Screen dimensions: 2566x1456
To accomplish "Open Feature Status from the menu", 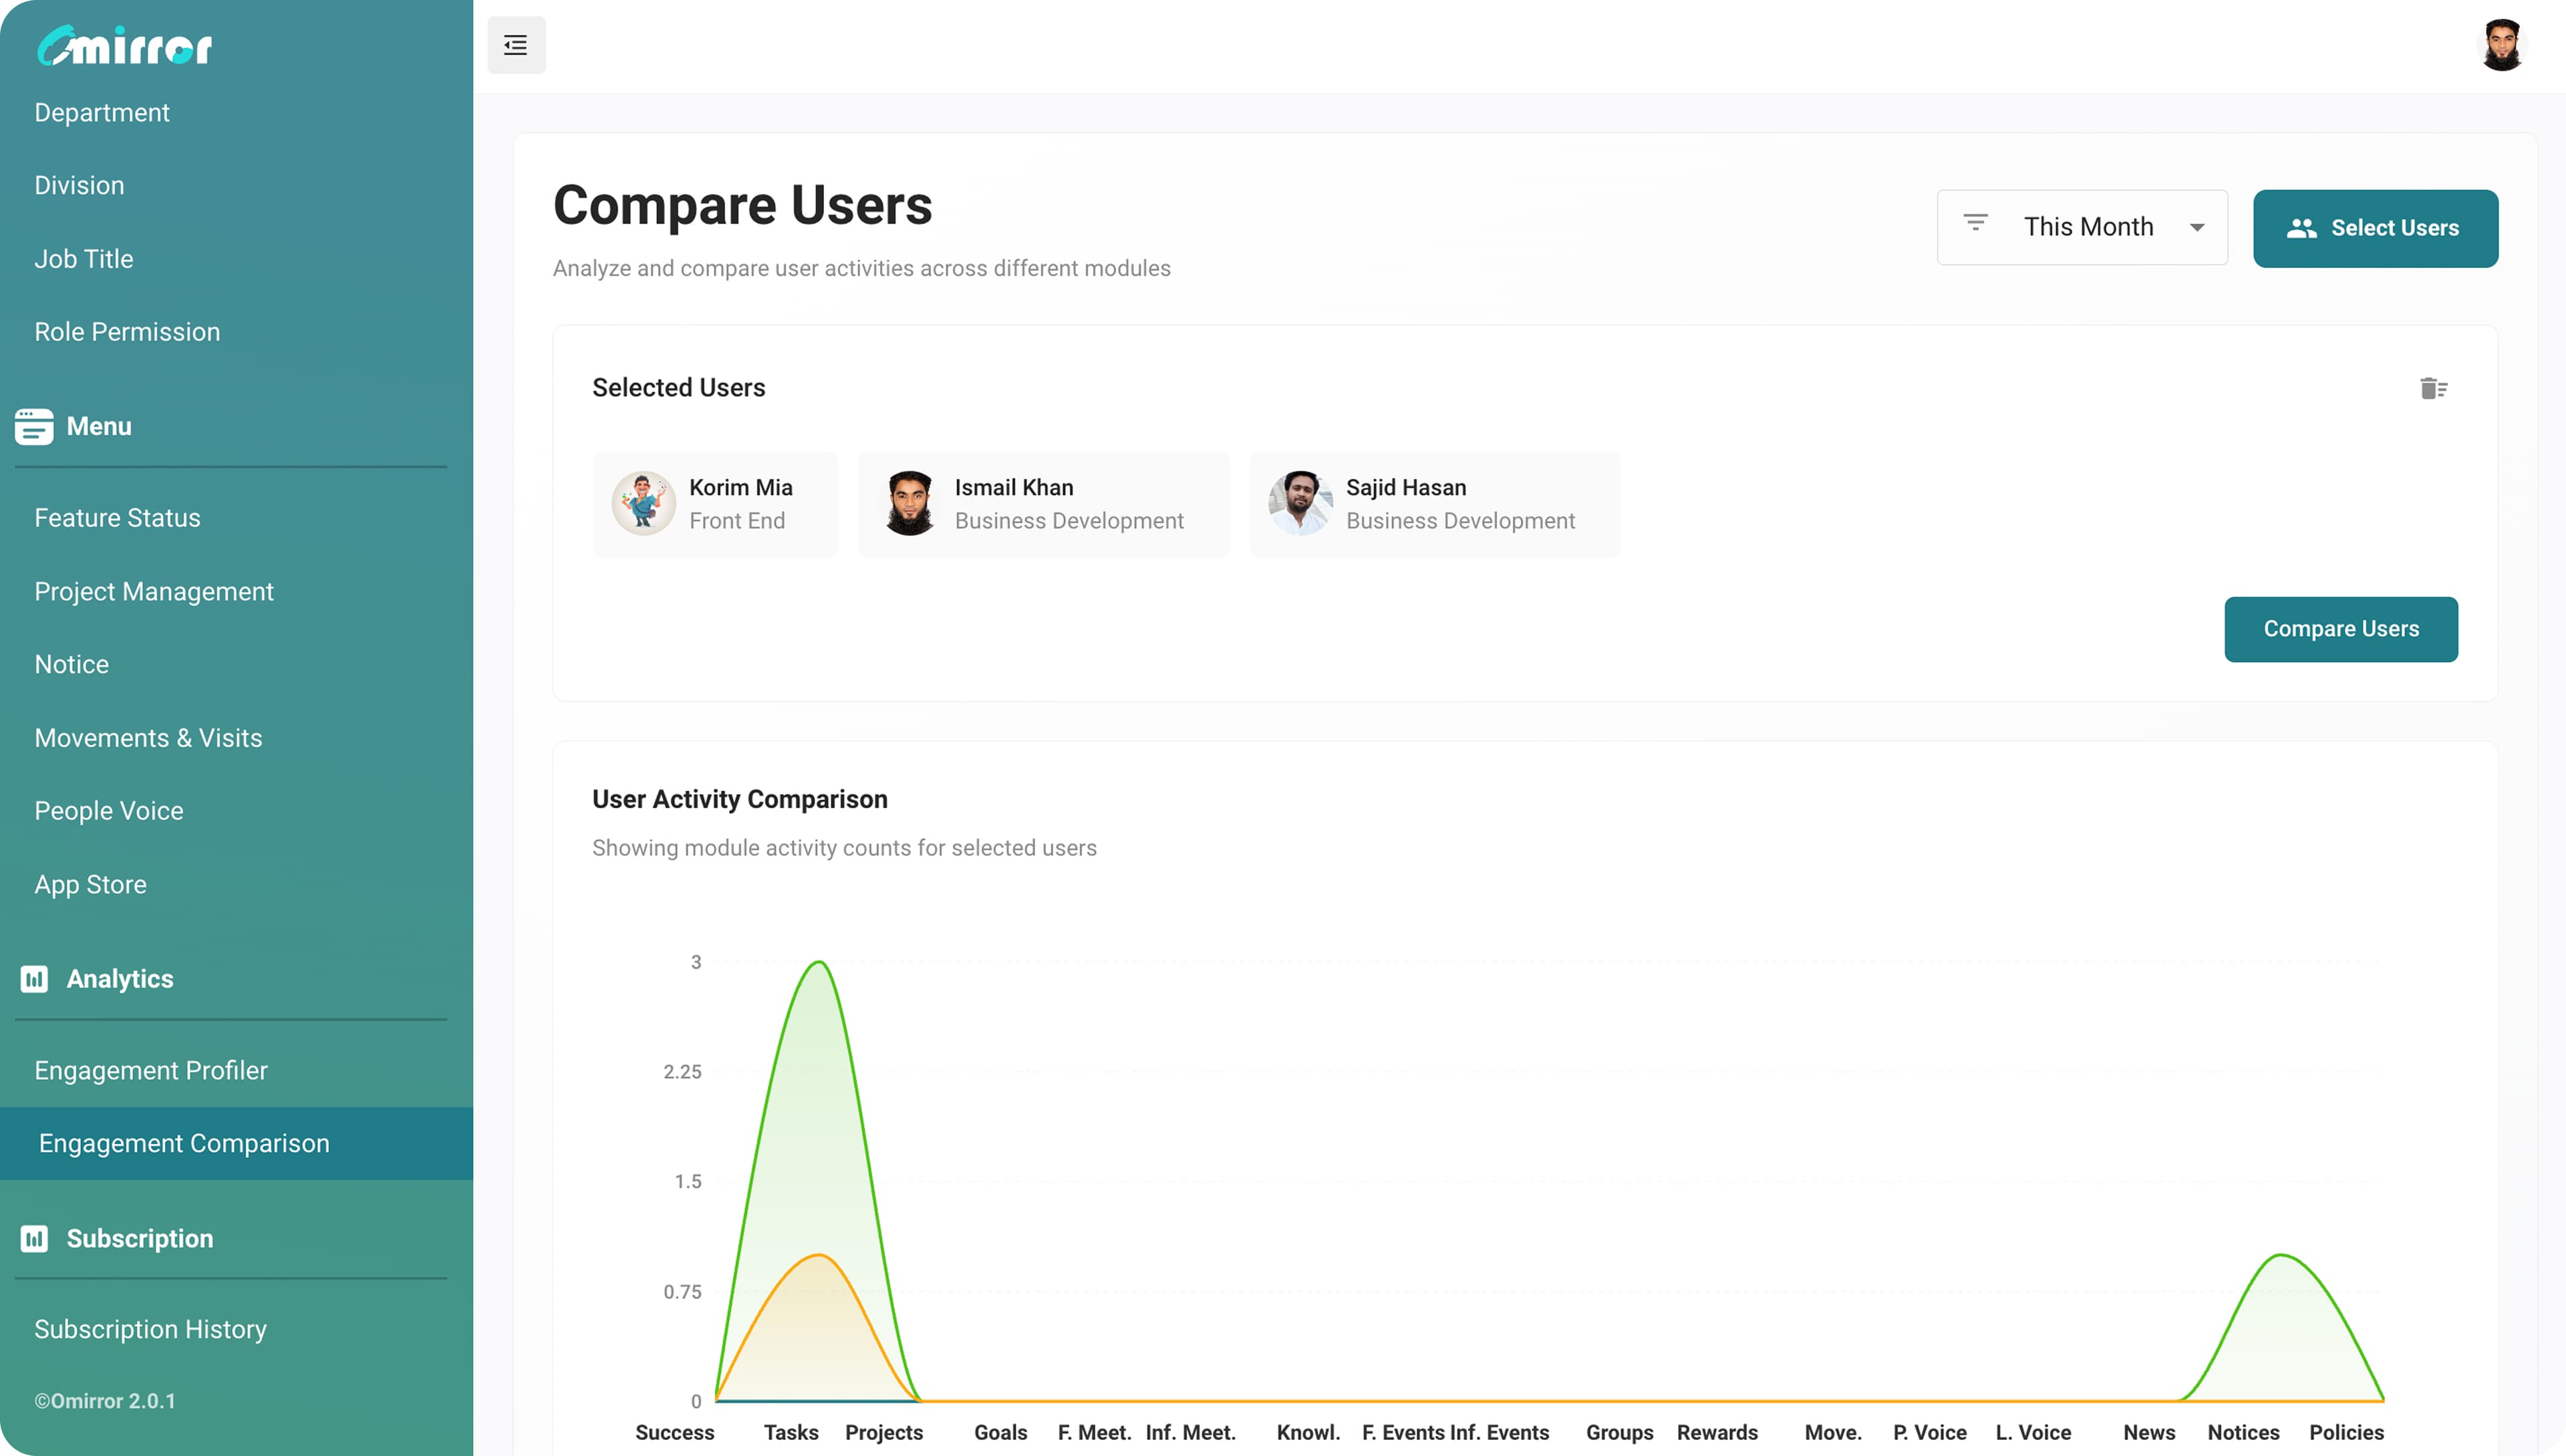I will click(117, 517).
